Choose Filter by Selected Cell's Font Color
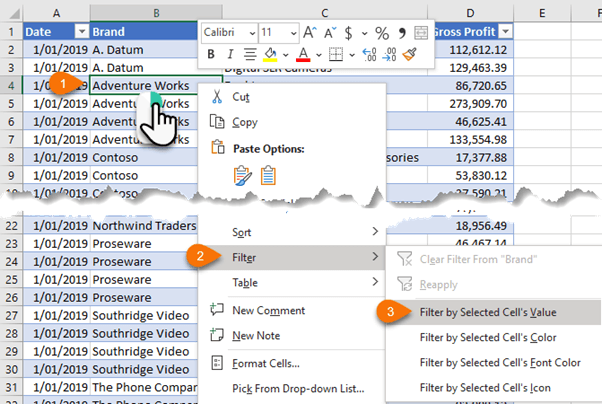The height and width of the screenshot is (404, 602). (494, 363)
